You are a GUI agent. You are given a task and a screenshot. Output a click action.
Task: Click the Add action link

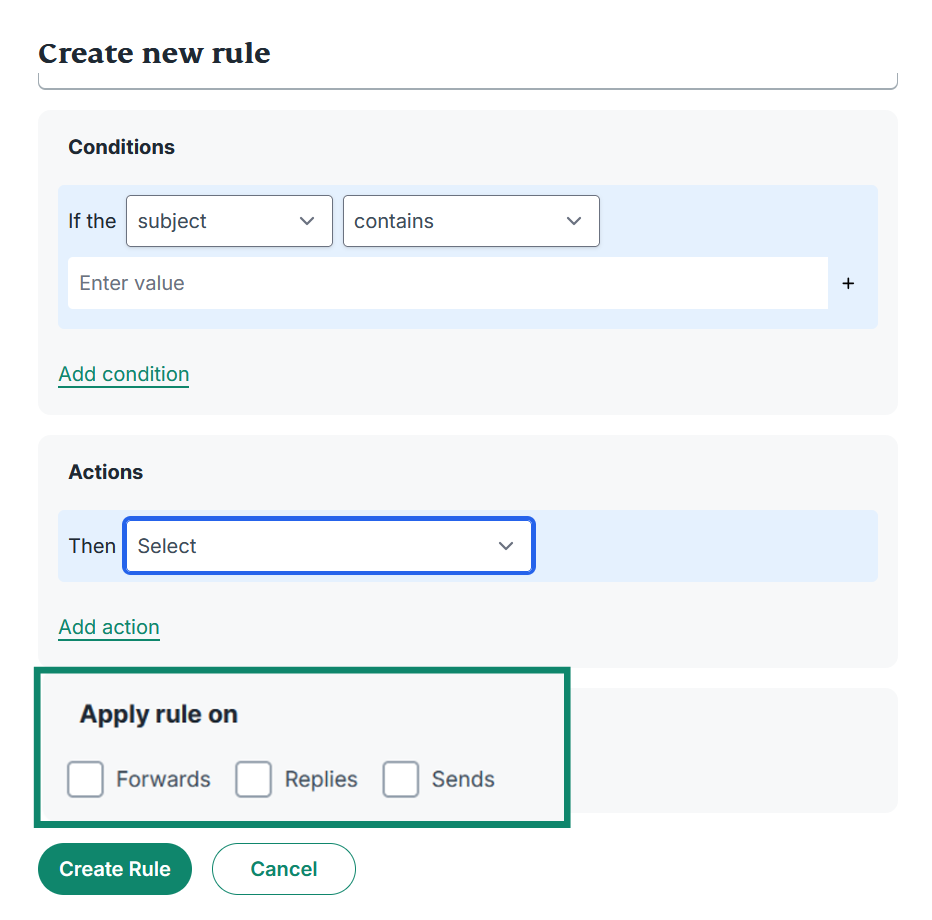click(x=109, y=628)
